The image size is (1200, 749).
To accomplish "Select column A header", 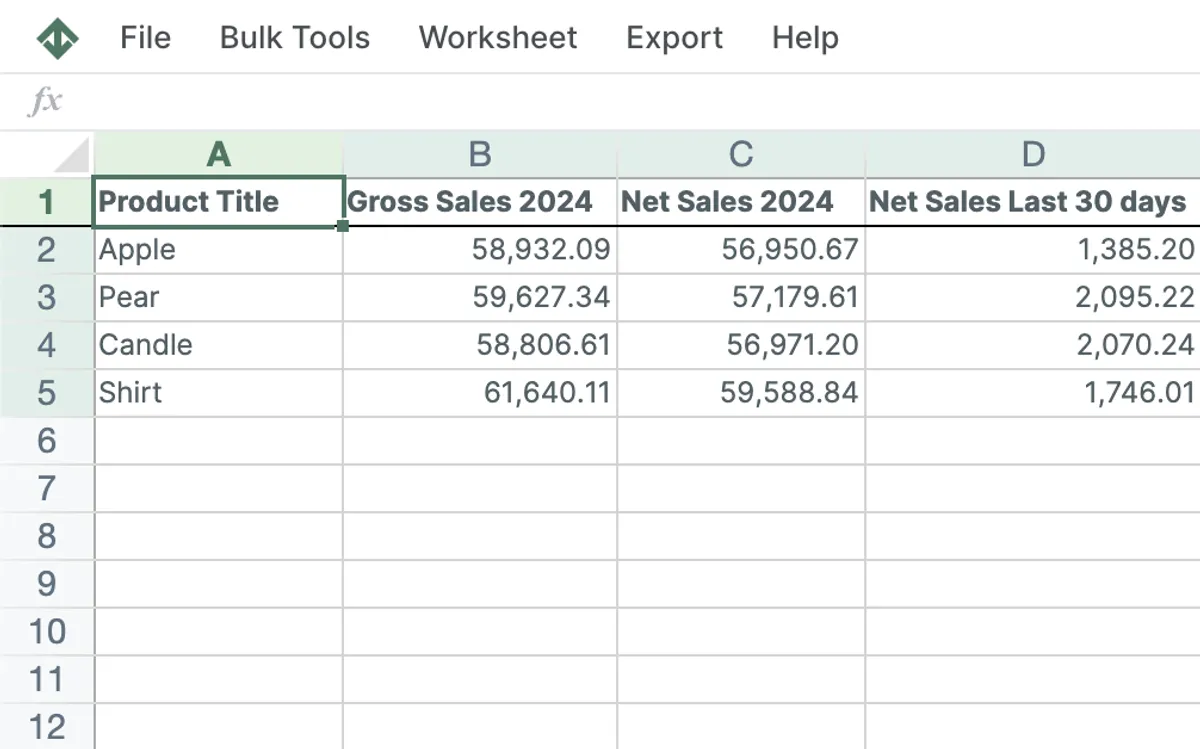I will [x=216, y=154].
